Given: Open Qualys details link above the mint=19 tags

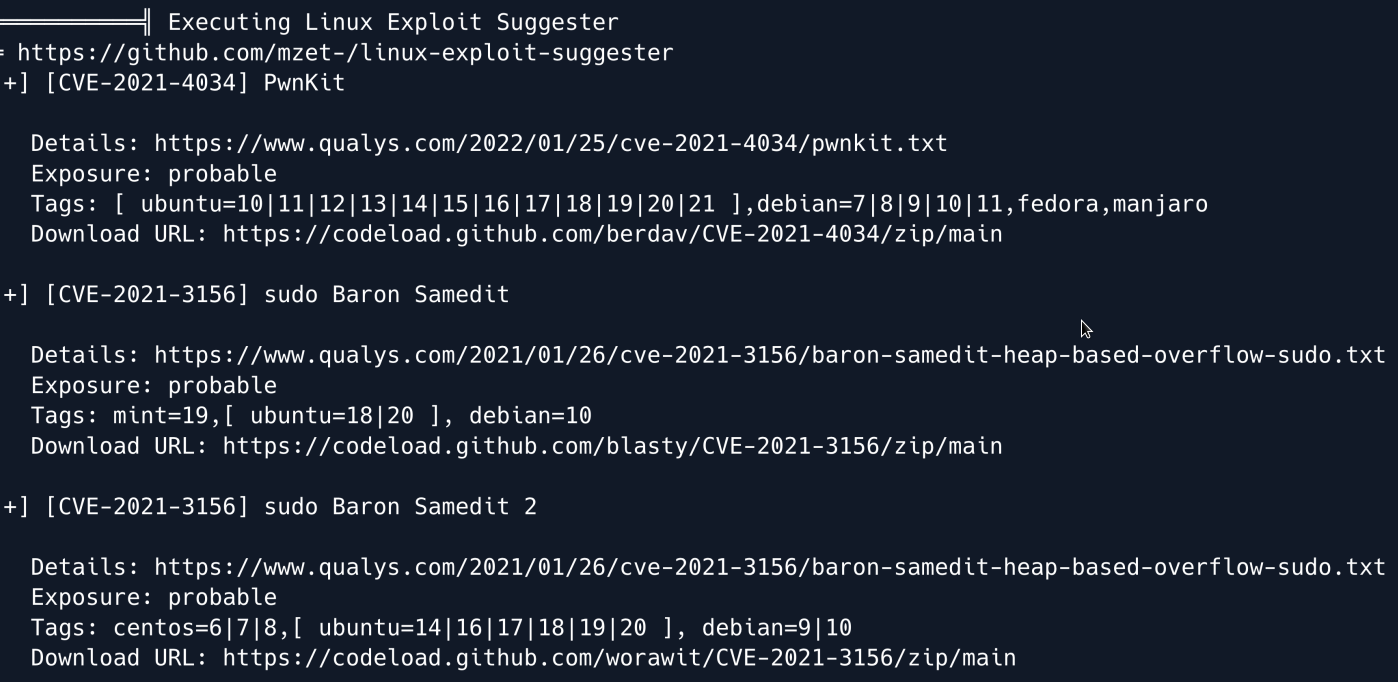Looking at the screenshot, I should 769,356.
